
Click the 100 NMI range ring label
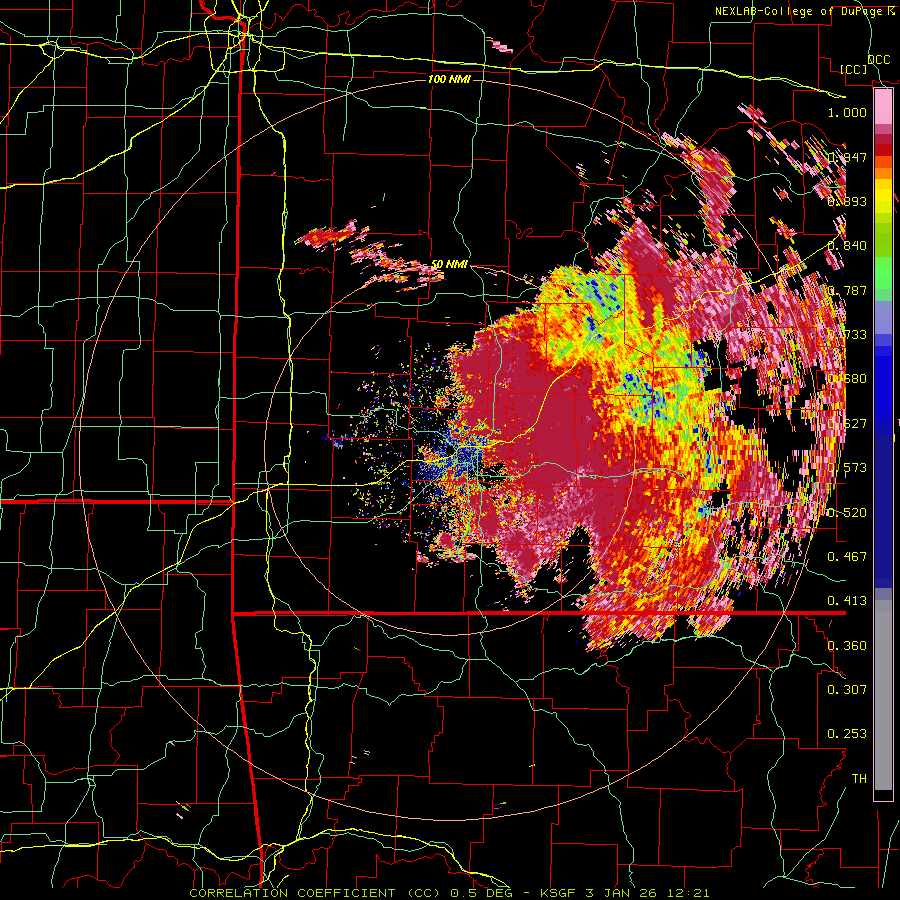(x=449, y=79)
